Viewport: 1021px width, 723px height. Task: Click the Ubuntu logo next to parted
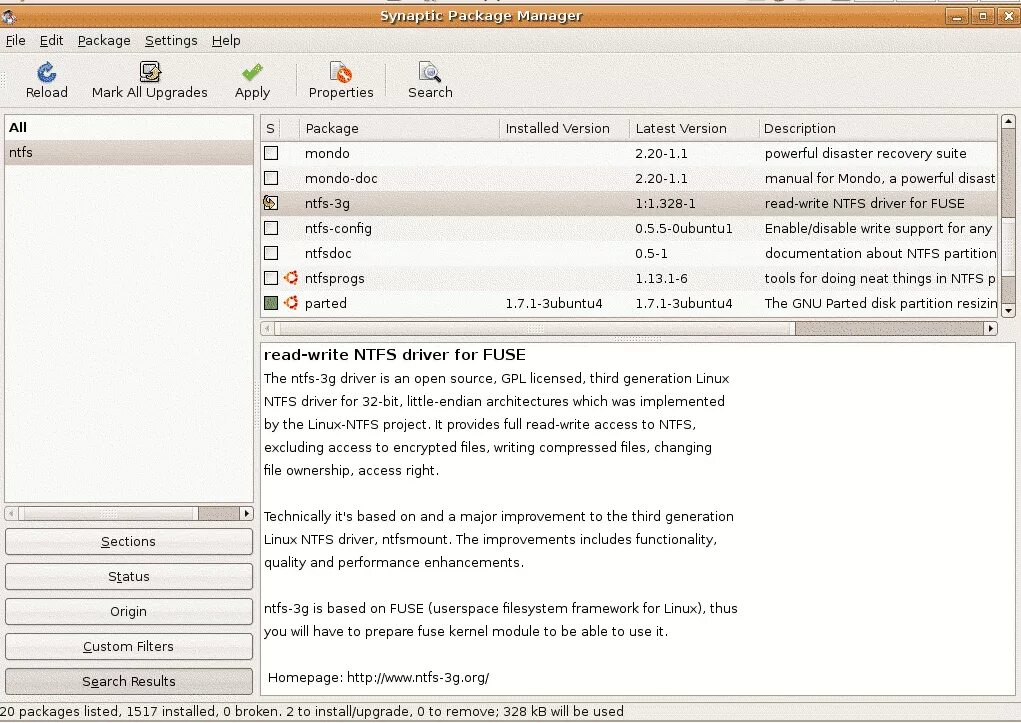(x=291, y=303)
